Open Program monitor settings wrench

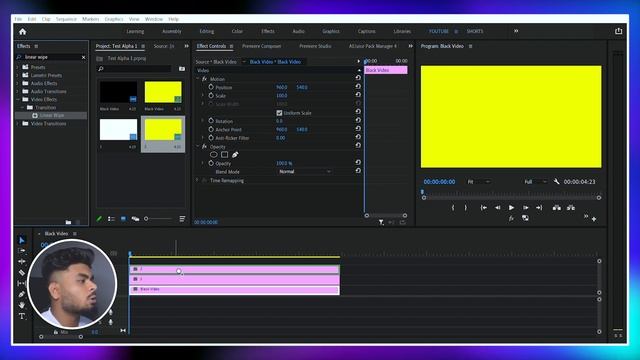click(x=556, y=181)
